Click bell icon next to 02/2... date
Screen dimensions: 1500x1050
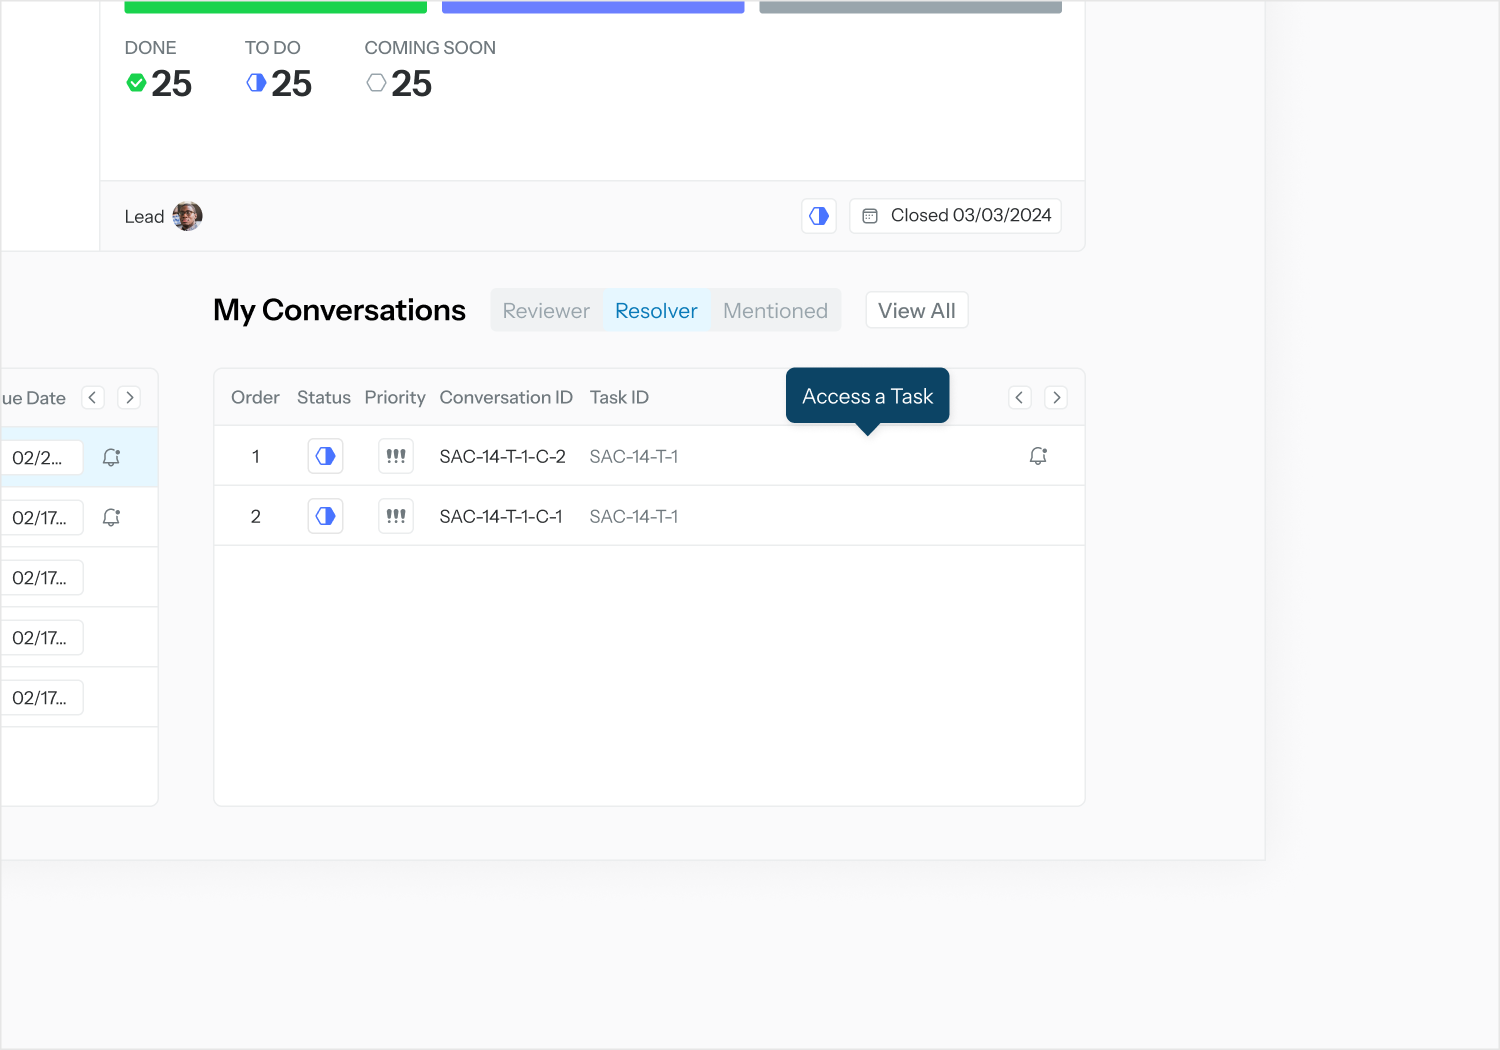111,458
